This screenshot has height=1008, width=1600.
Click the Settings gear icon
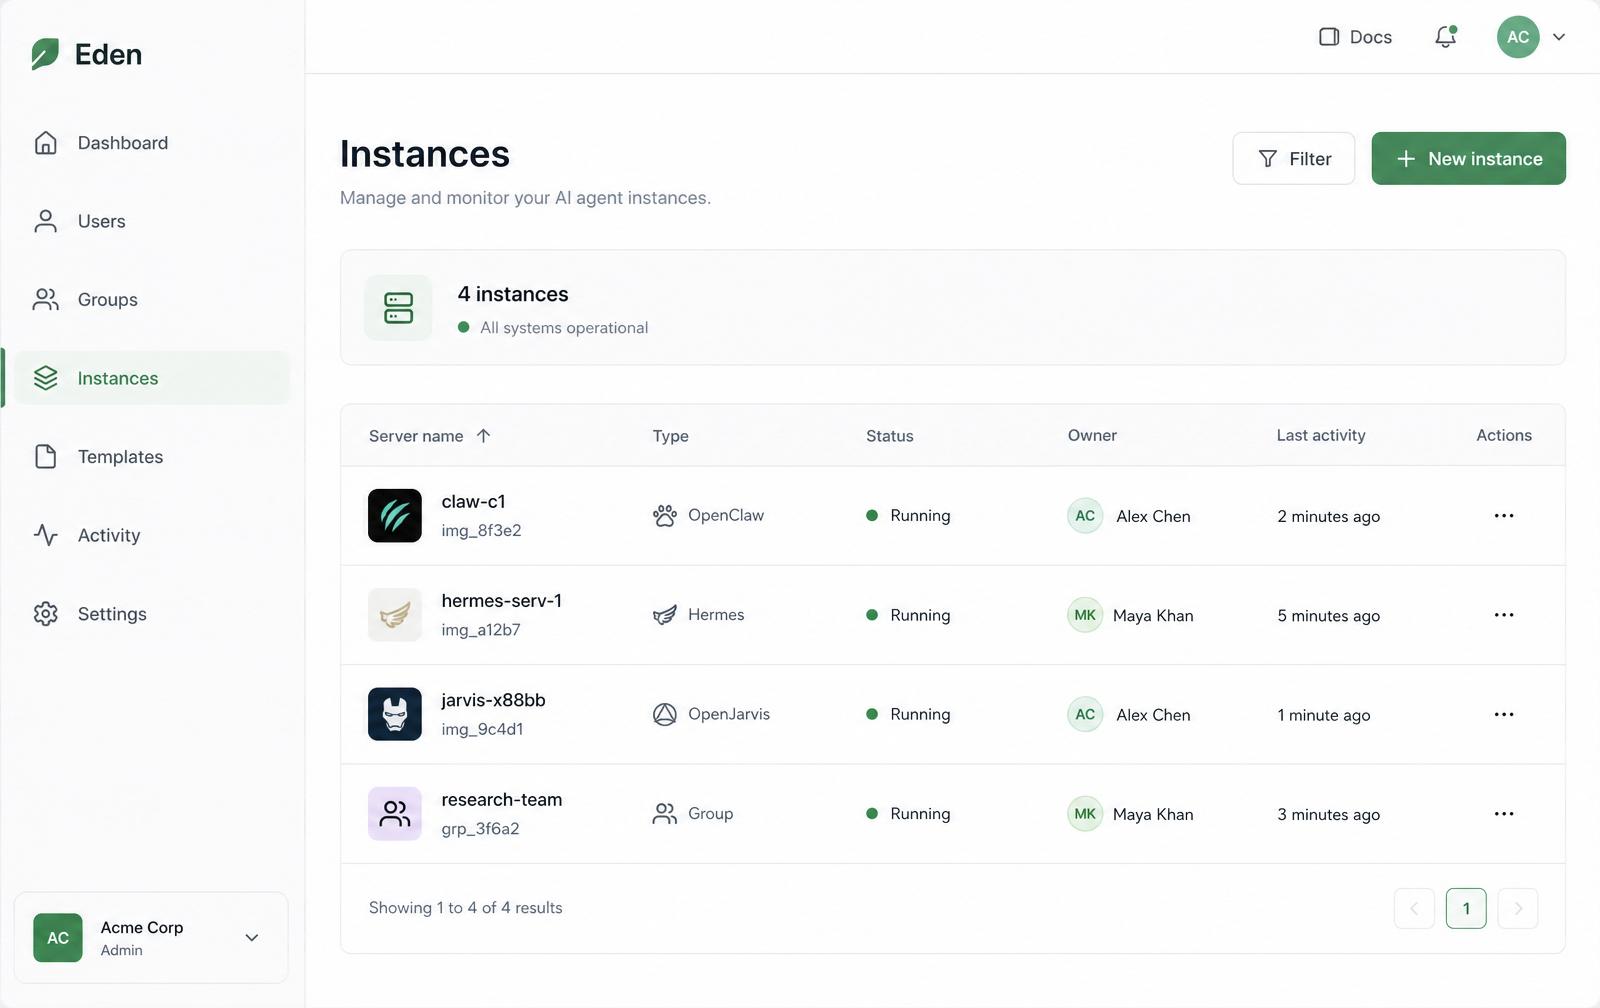pos(46,614)
